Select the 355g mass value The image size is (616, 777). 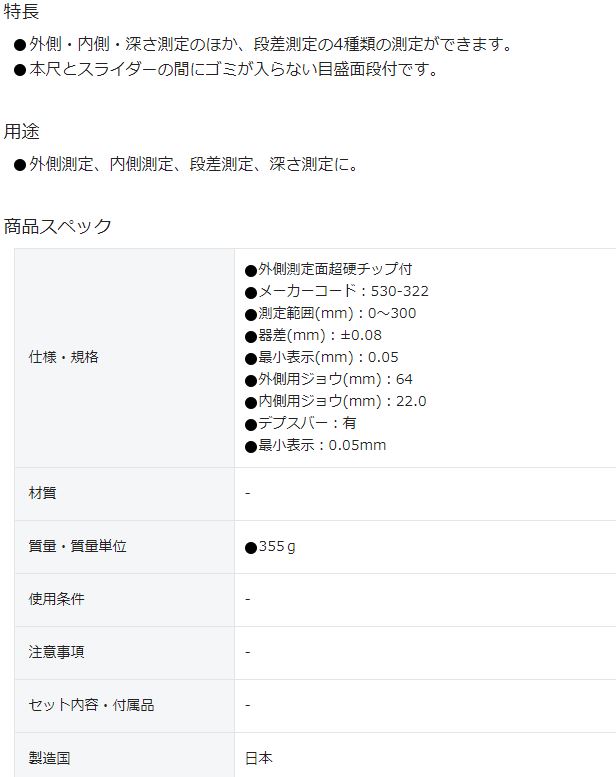270,547
